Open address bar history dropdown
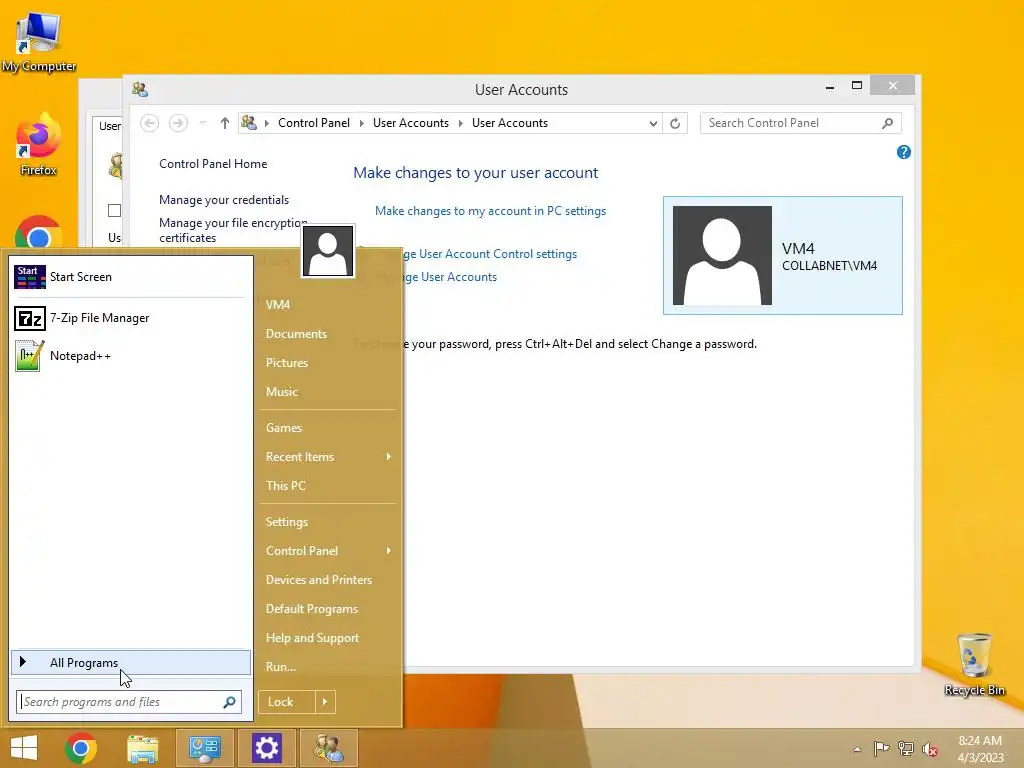The image size is (1024, 768). (x=653, y=123)
